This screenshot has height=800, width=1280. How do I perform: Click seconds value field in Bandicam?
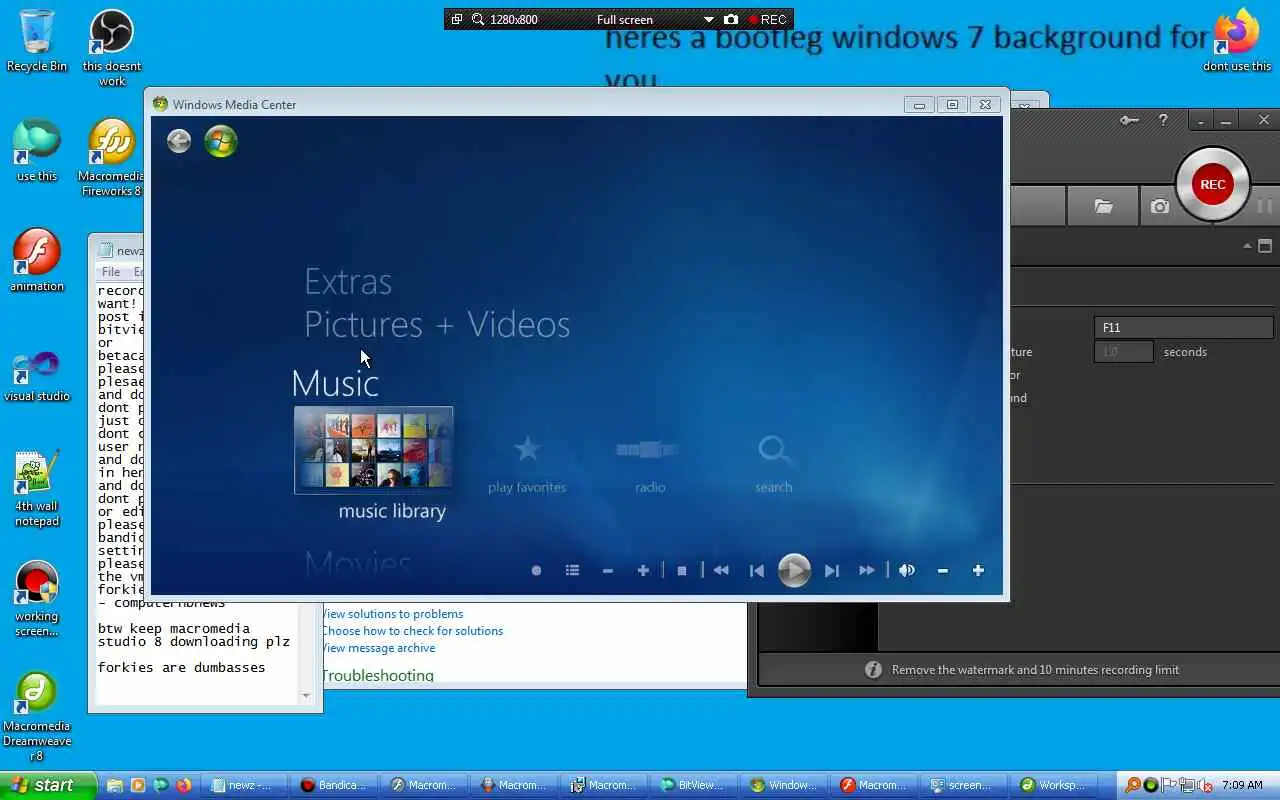pos(1123,352)
